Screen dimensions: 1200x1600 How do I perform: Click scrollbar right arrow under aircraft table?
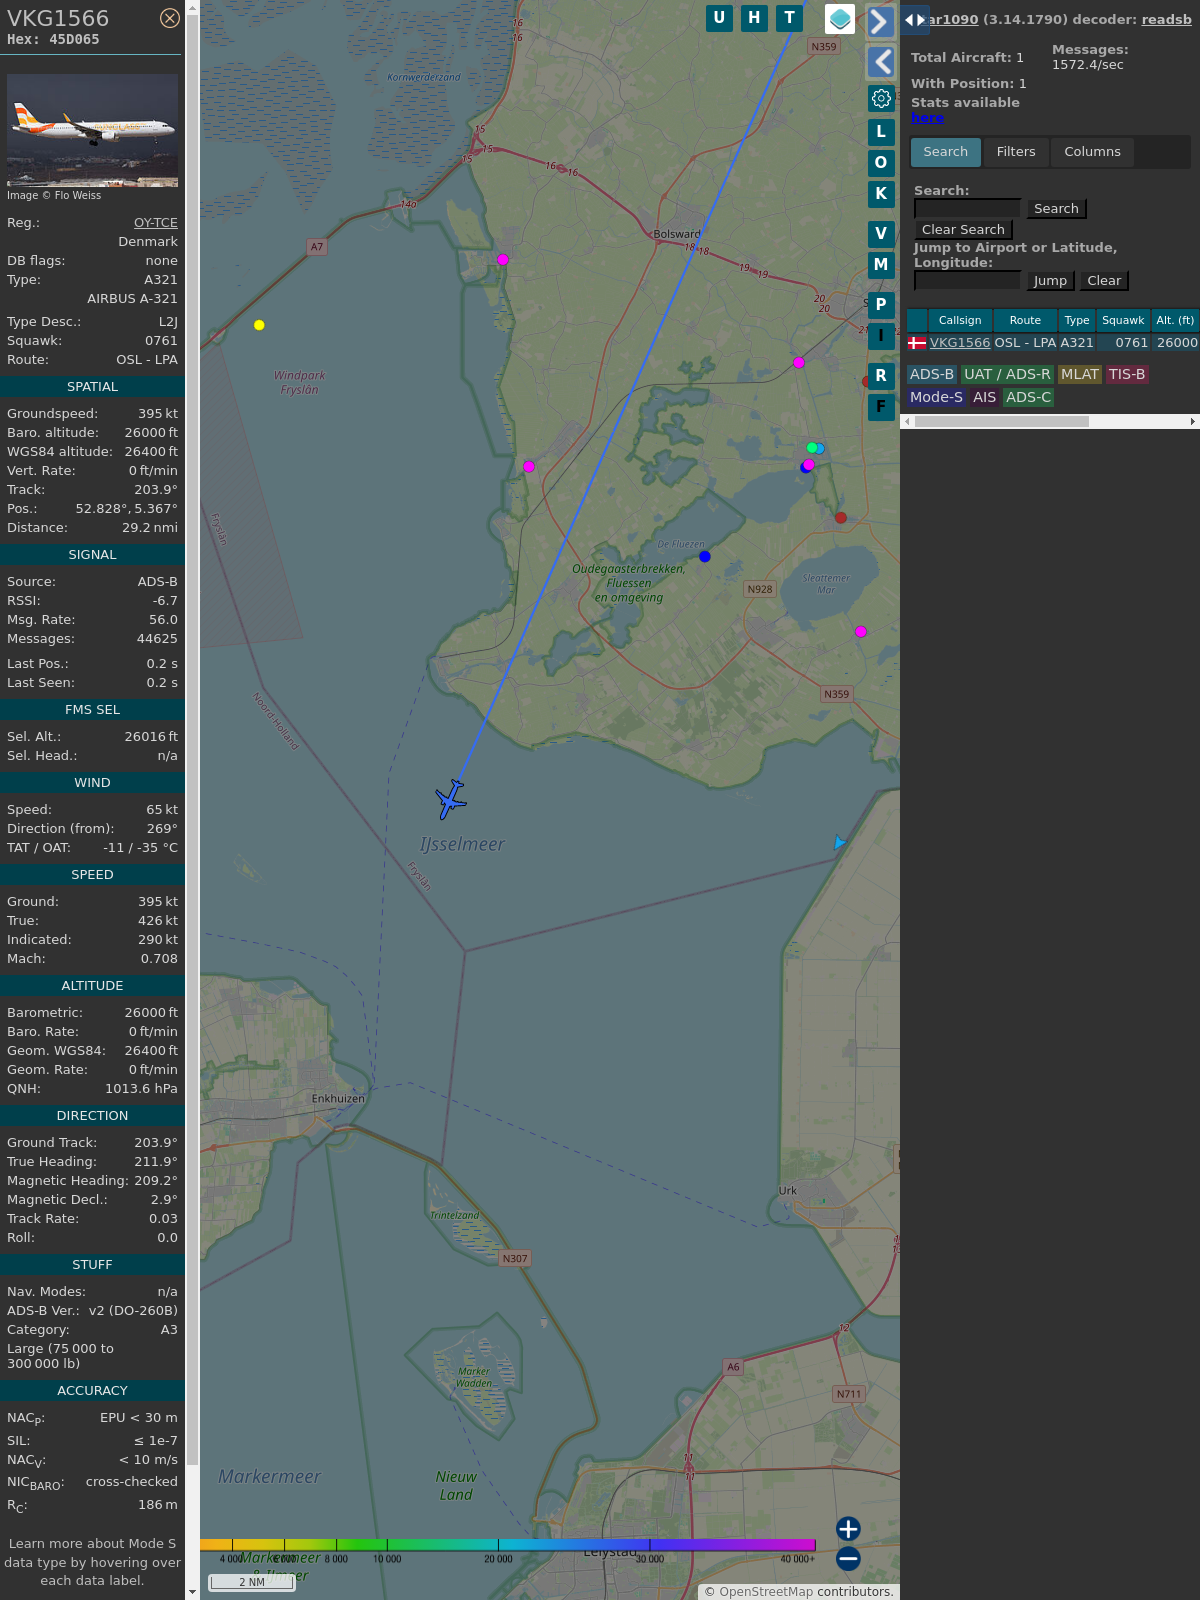click(1193, 422)
